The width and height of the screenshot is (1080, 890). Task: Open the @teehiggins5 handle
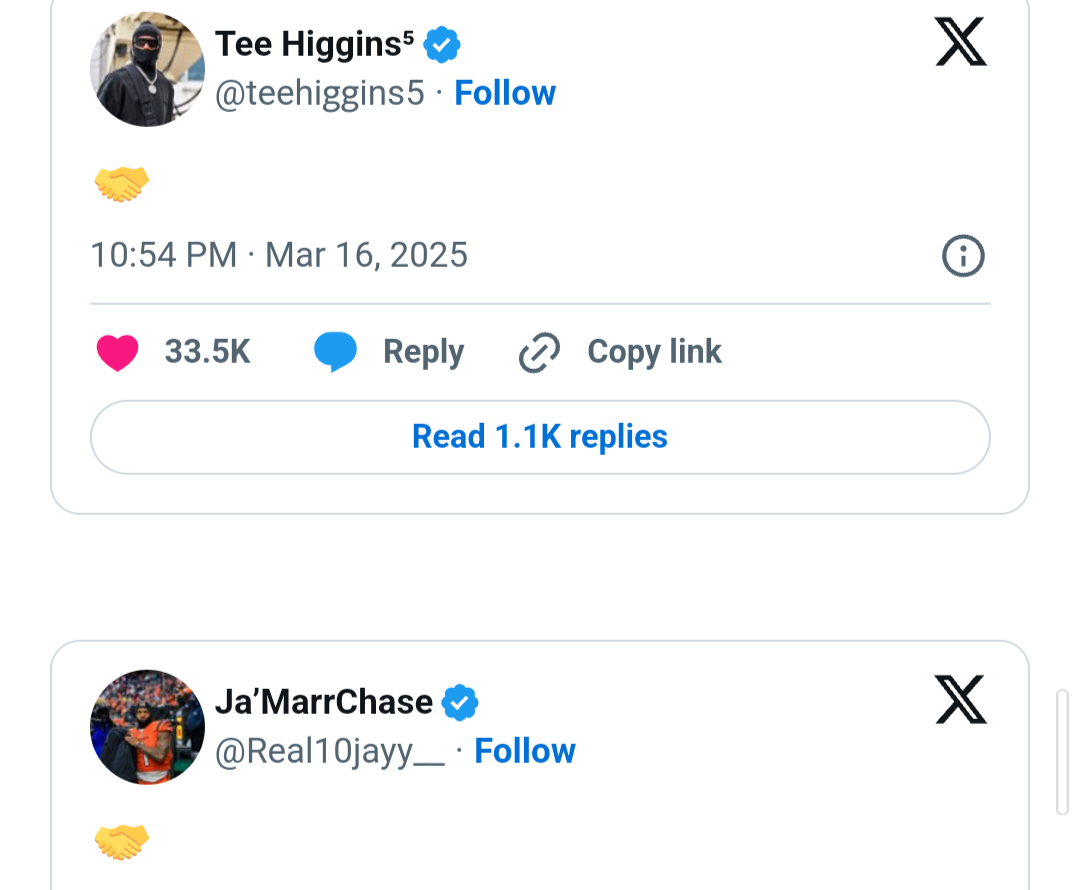tap(320, 93)
